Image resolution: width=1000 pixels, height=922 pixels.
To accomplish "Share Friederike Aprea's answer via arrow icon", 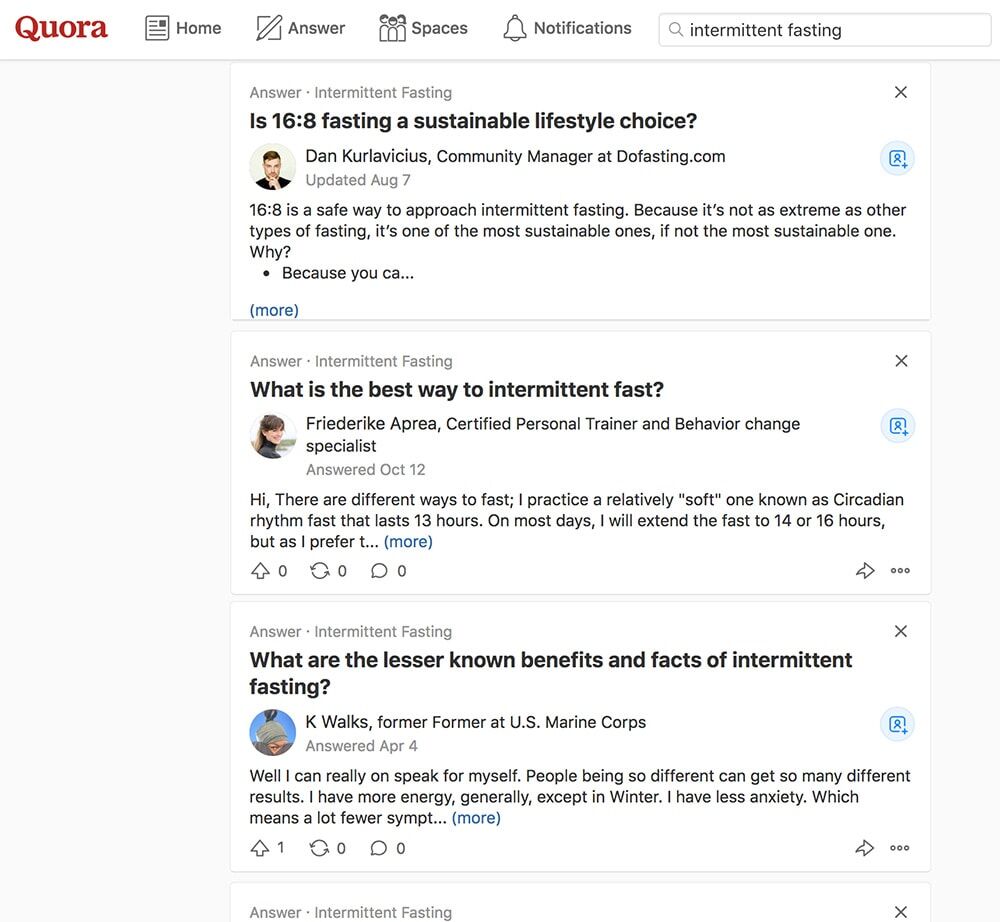I will 865,571.
